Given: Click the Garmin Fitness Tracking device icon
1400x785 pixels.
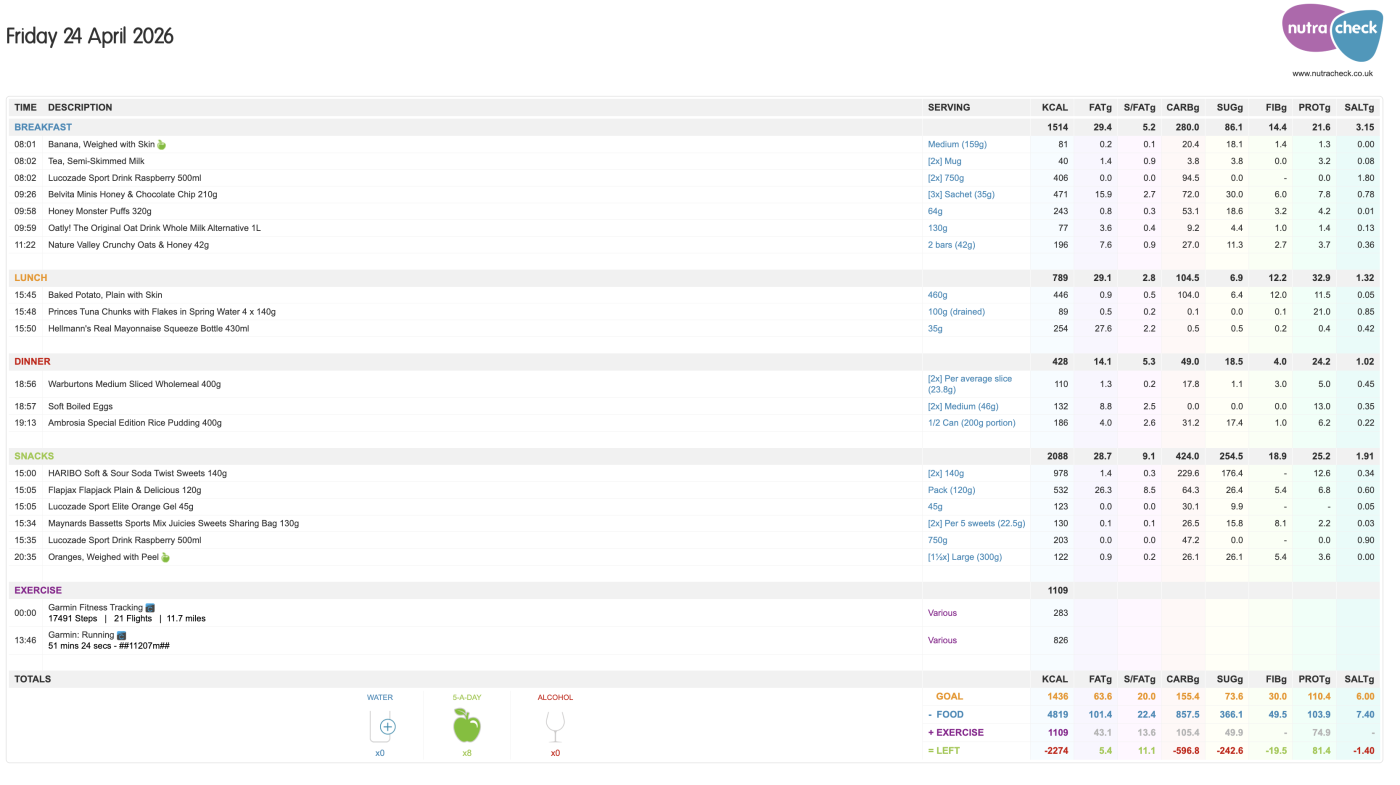Looking at the screenshot, I should tap(150, 607).
